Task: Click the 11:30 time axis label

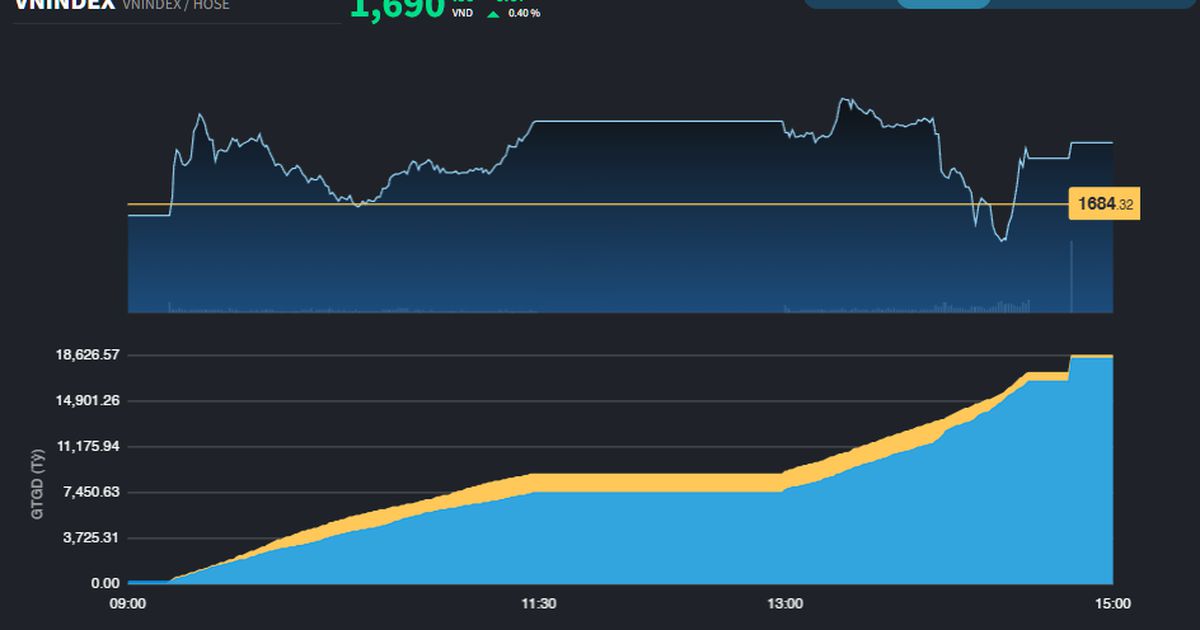Action: (538, 604)
